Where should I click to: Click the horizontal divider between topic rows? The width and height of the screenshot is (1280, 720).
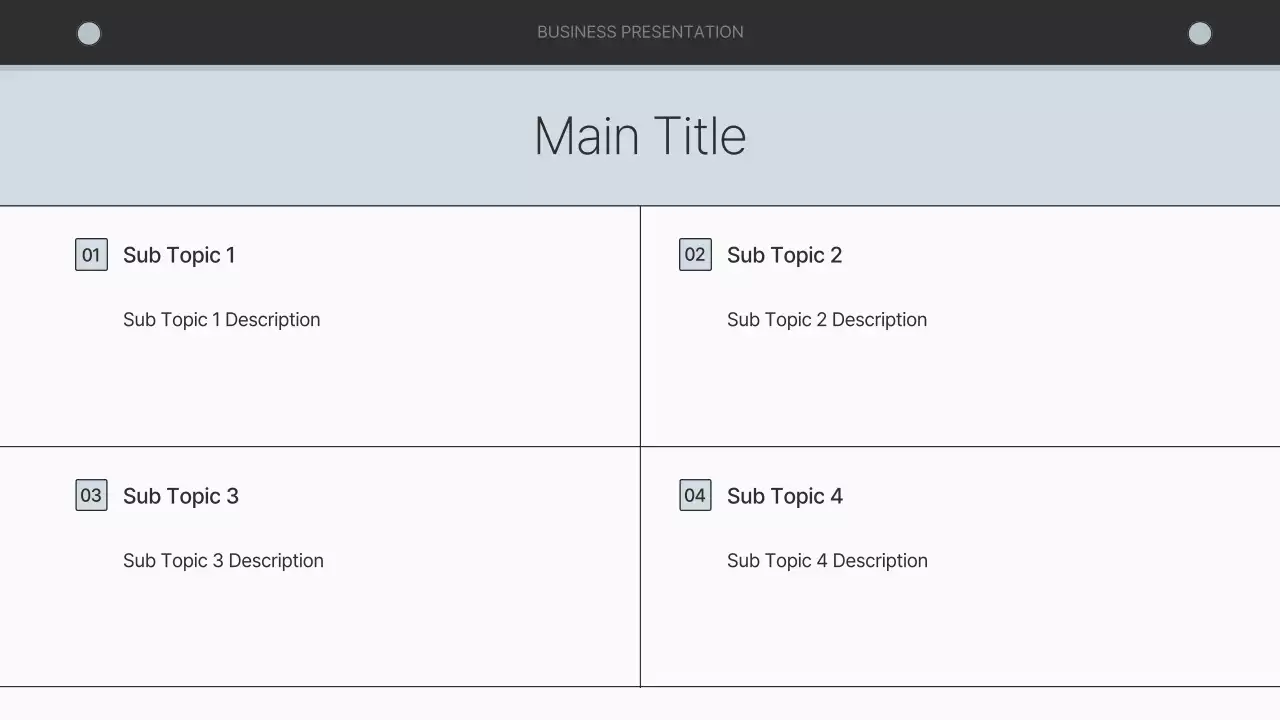[x=320, y=446]
